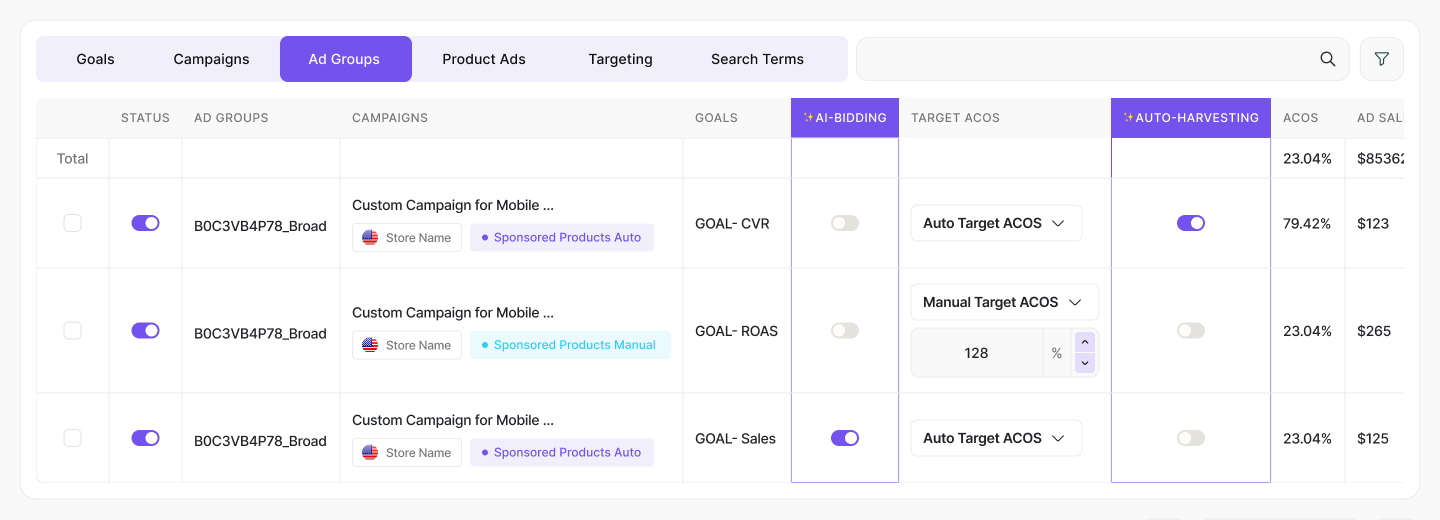Expand Auto Target ACOS dropdown in CVR row

tap(995, 223)
